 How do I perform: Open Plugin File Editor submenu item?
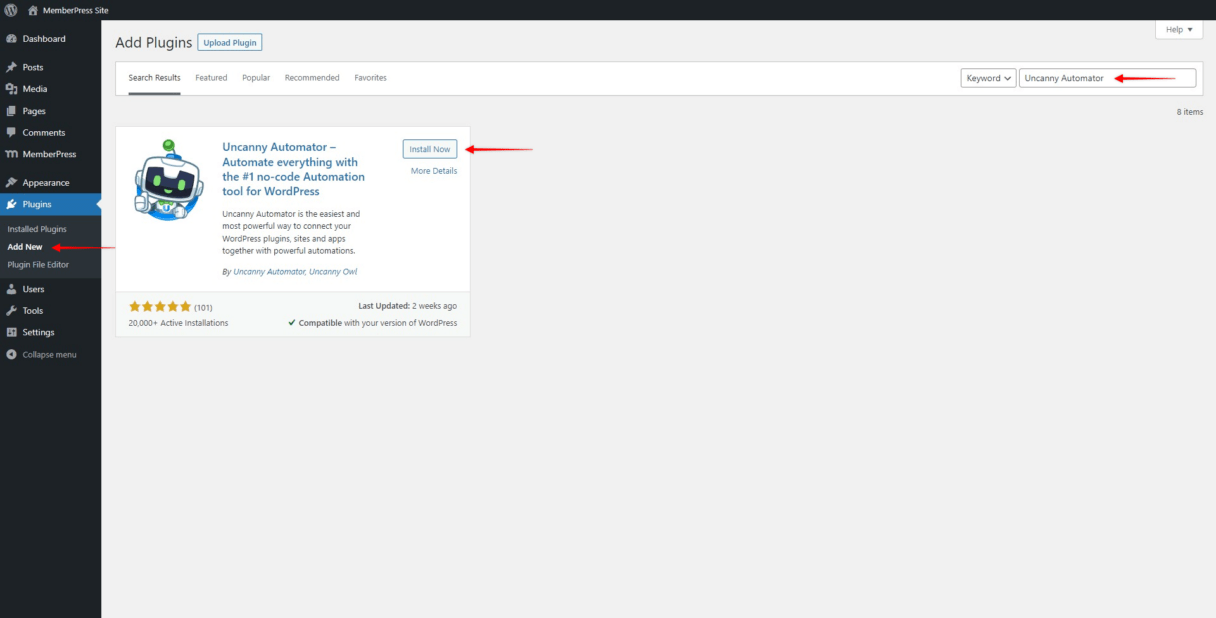pos(38,265)
